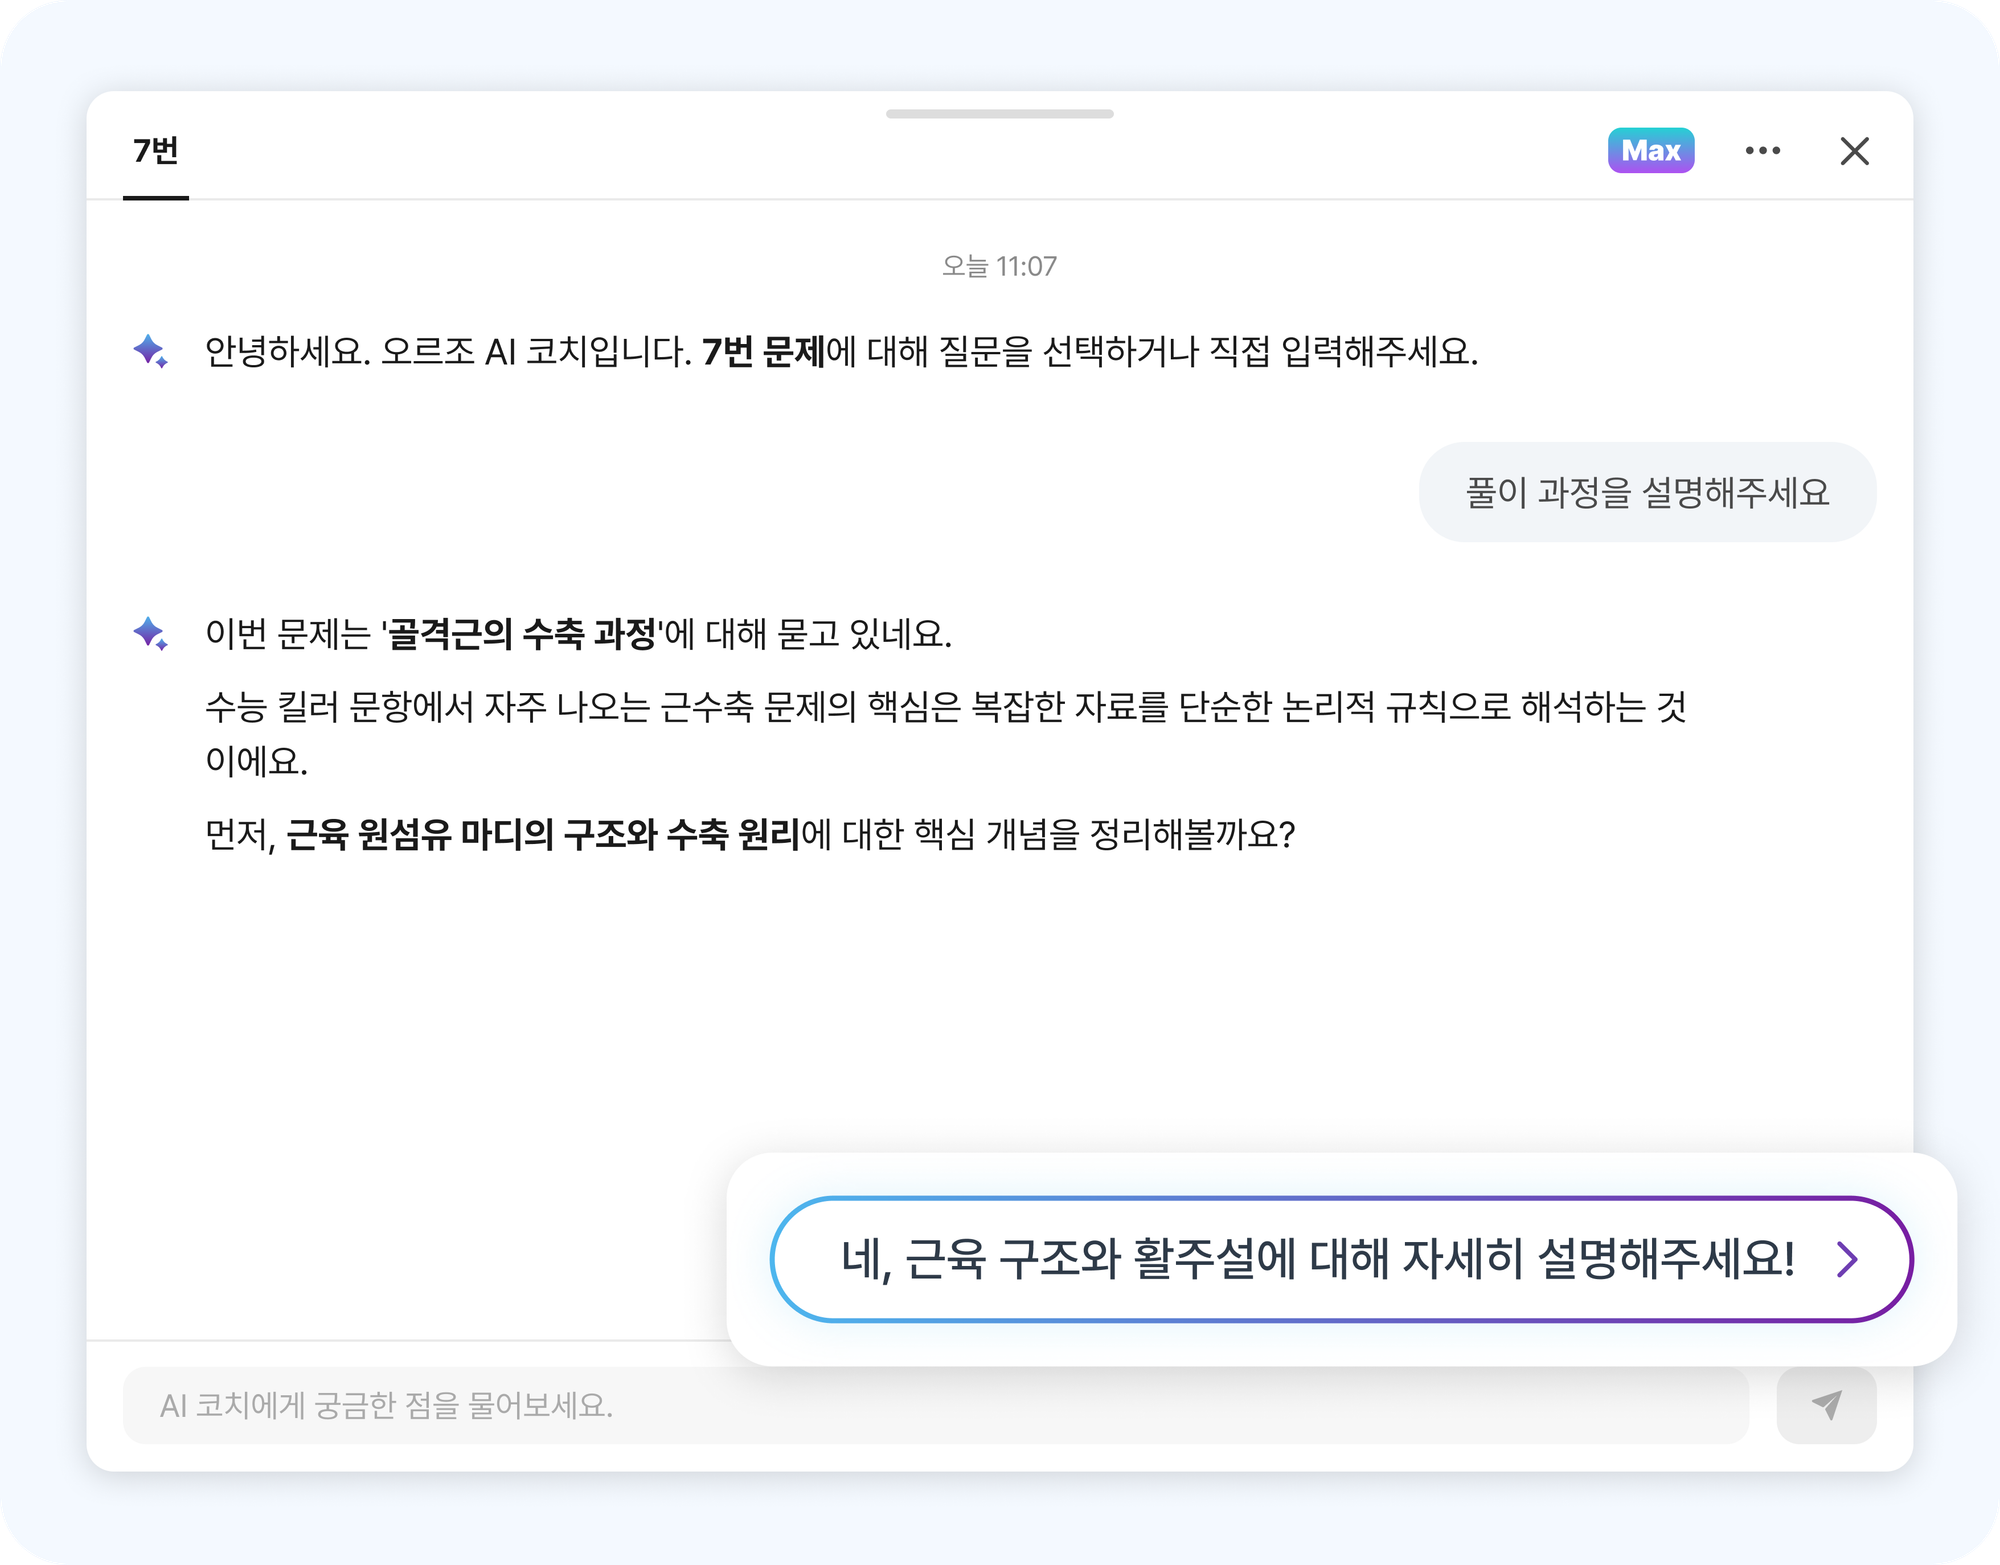Open the three-dot more options menu
This screenshot has width=2000, height=1565.
point(1762,151)
